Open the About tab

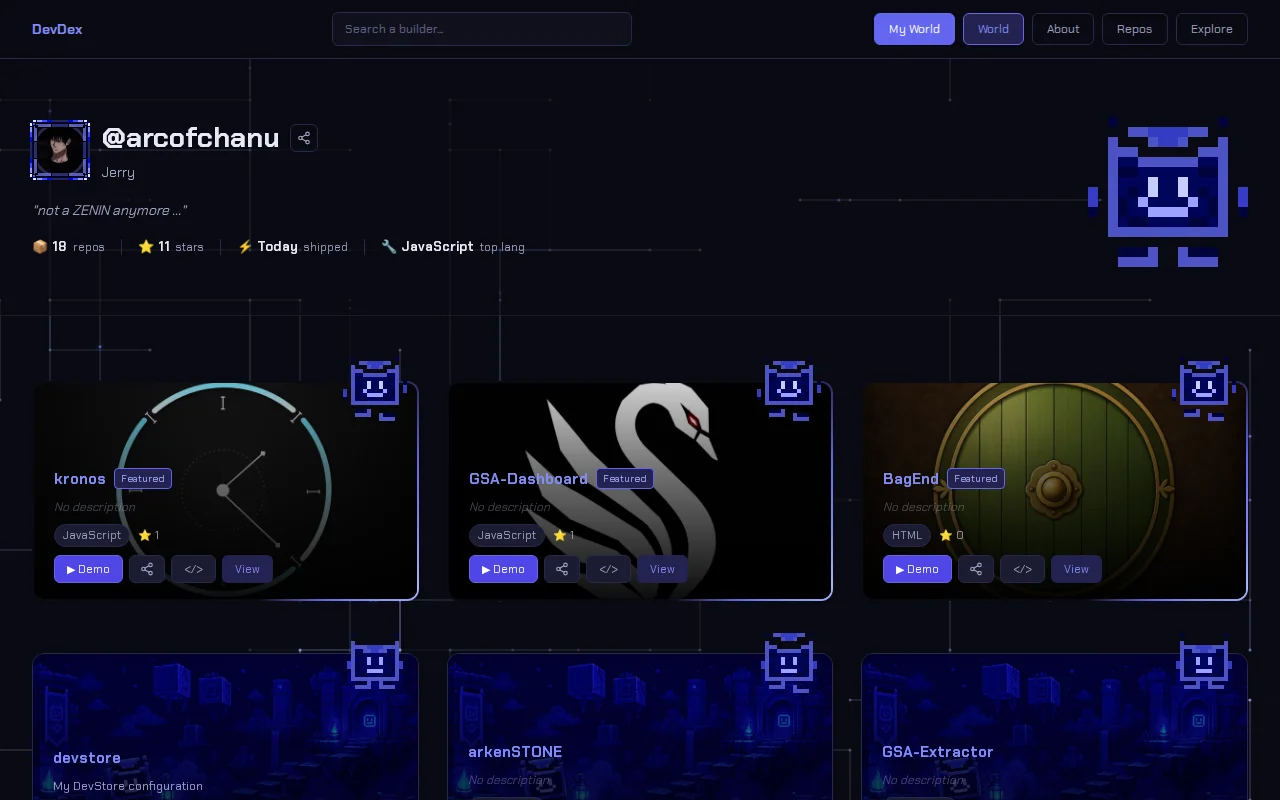click(x=1063, y=29)
